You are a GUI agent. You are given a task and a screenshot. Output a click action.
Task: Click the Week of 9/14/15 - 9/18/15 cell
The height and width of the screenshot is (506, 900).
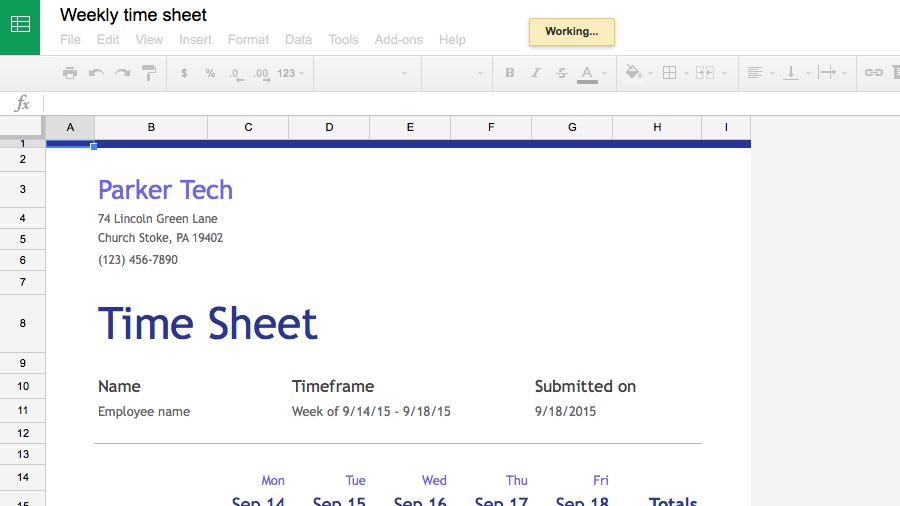[371, 411]
